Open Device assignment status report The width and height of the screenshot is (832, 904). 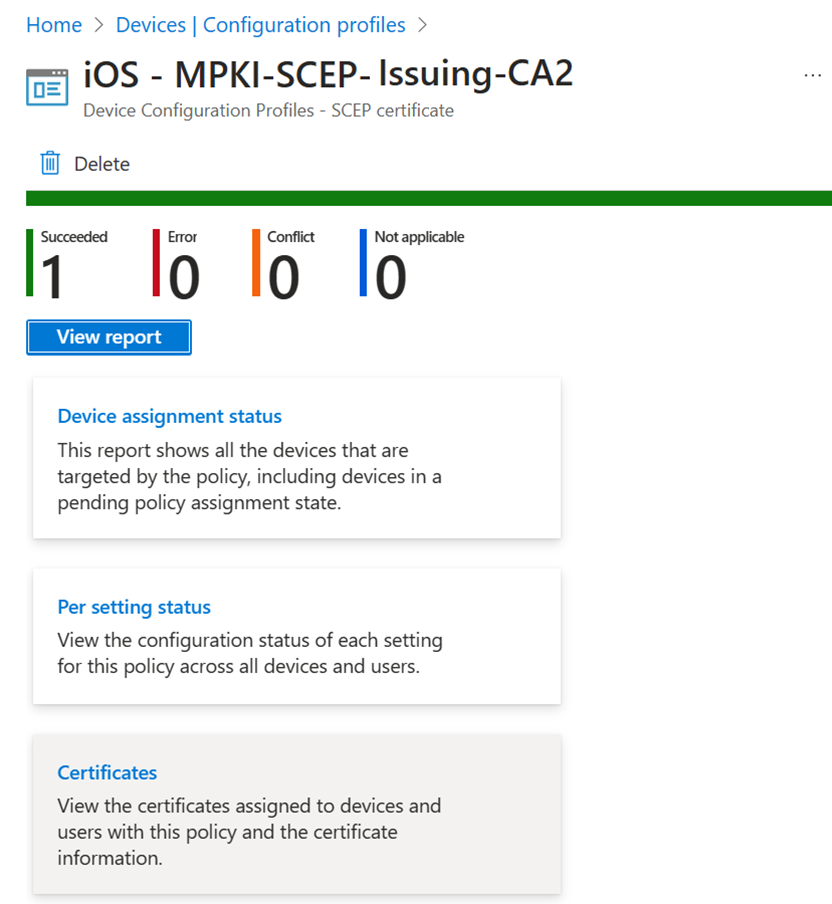click(169, 416)
